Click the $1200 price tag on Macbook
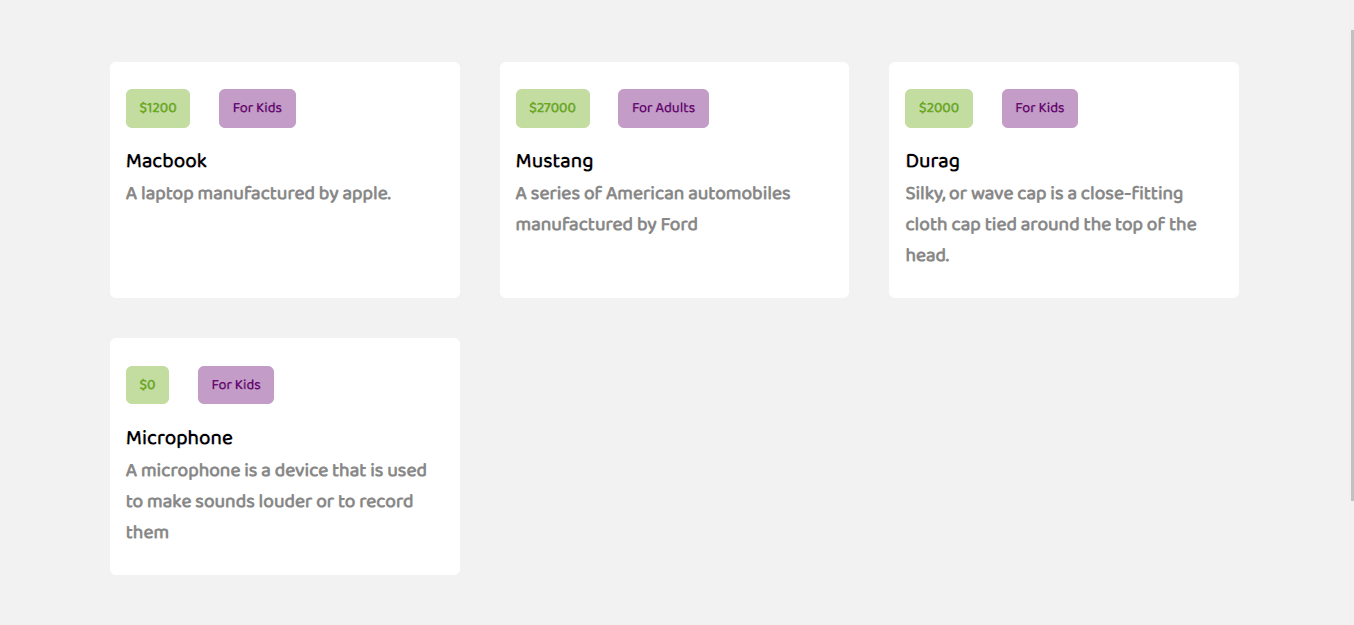This screenshot has height=625, width=1354. click(x=158, y=108)
